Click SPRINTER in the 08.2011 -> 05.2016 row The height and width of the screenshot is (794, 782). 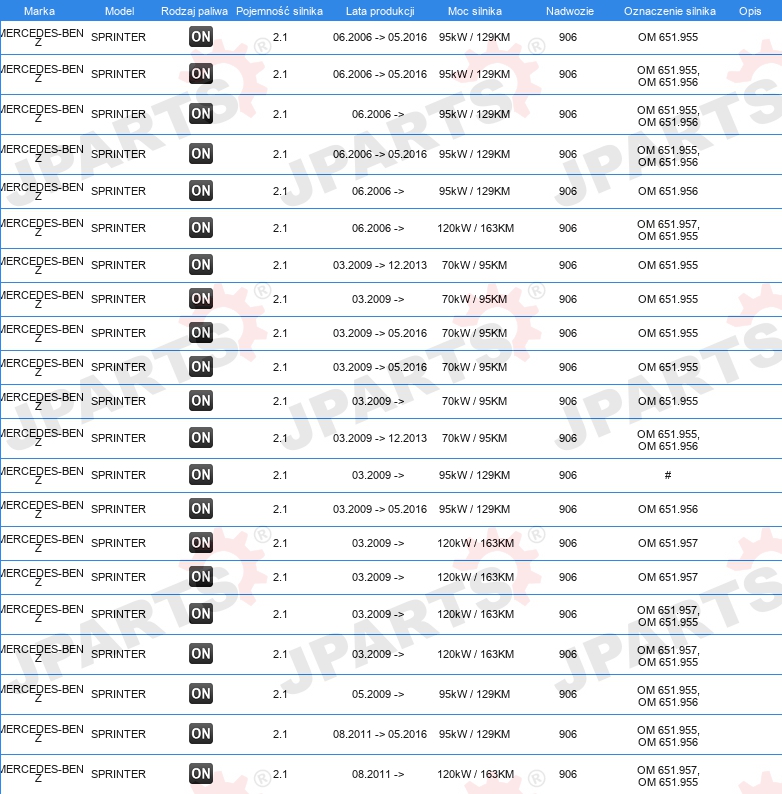click(x=119, y=734)
